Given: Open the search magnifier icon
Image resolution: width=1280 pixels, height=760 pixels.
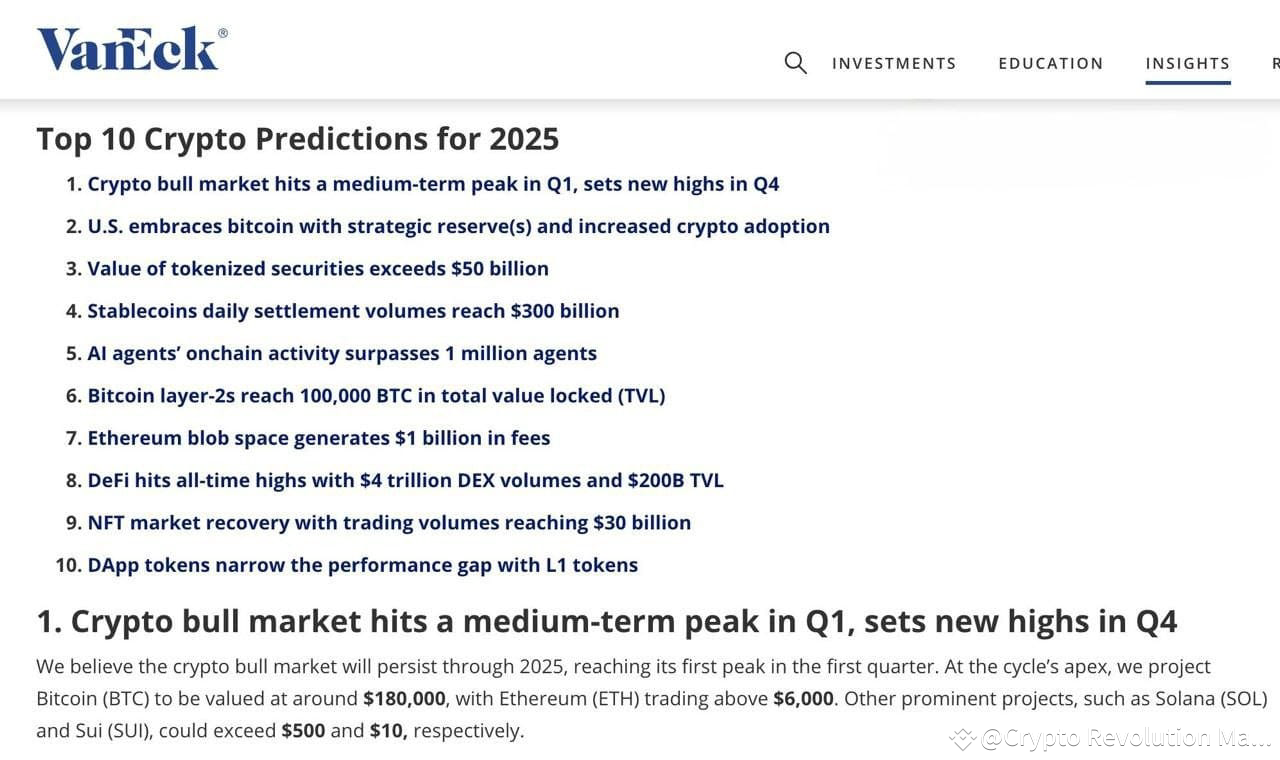Looking at the screenshot, I should pos(794,62).
